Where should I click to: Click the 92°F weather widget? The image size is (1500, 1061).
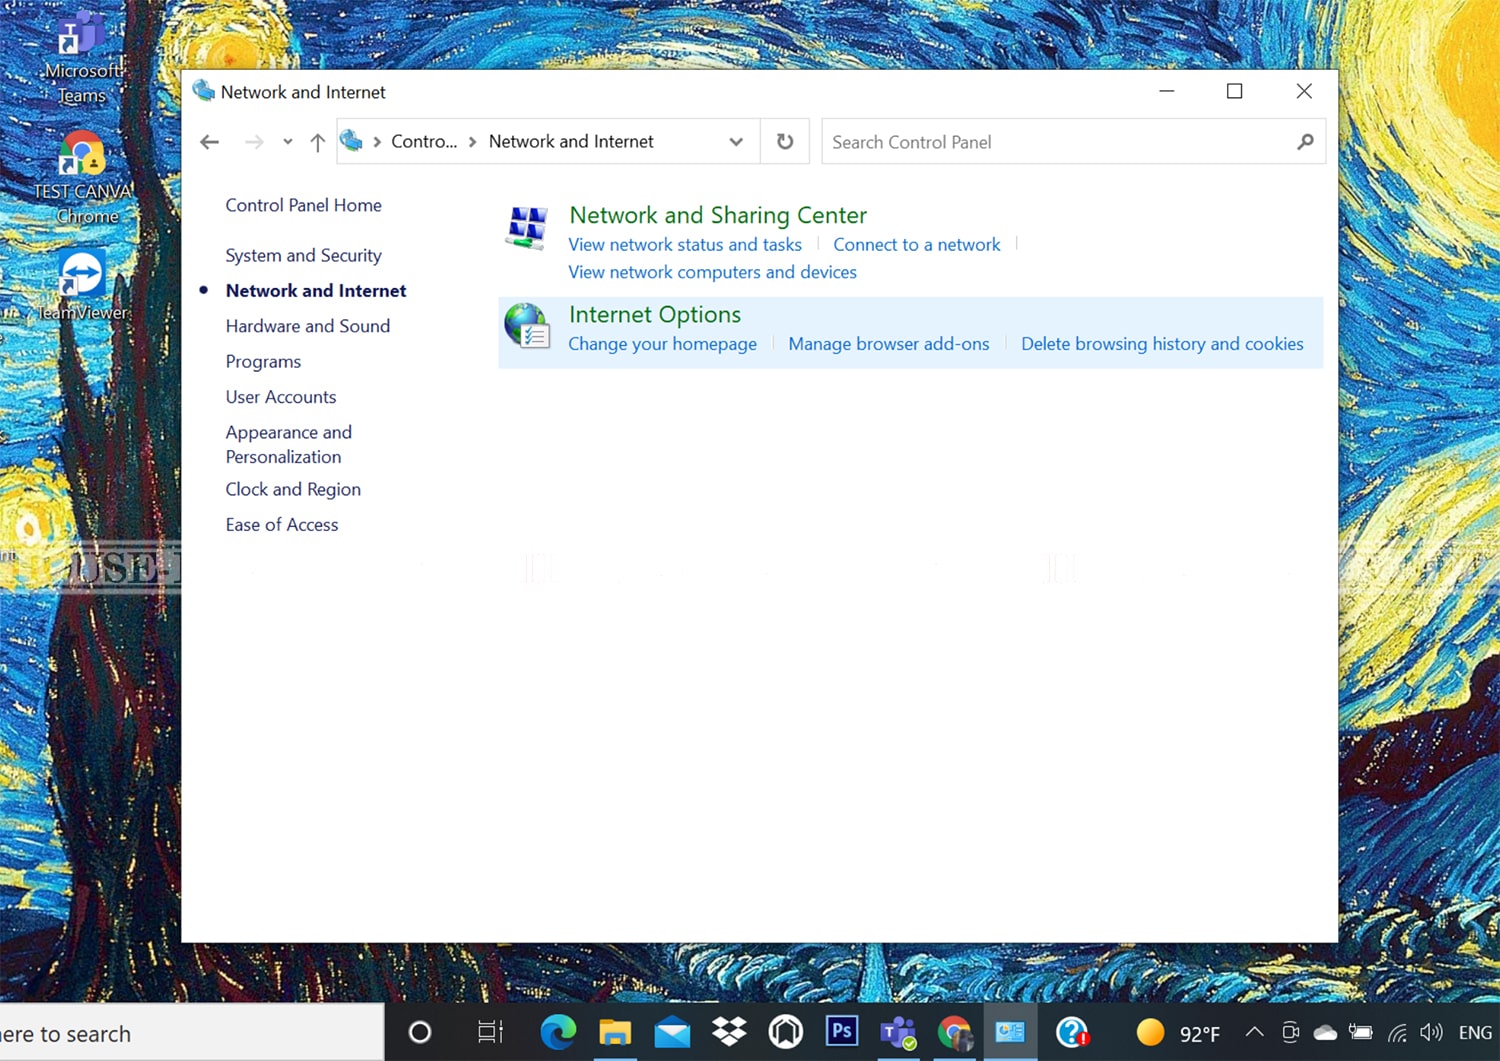click(1178, 1033)
